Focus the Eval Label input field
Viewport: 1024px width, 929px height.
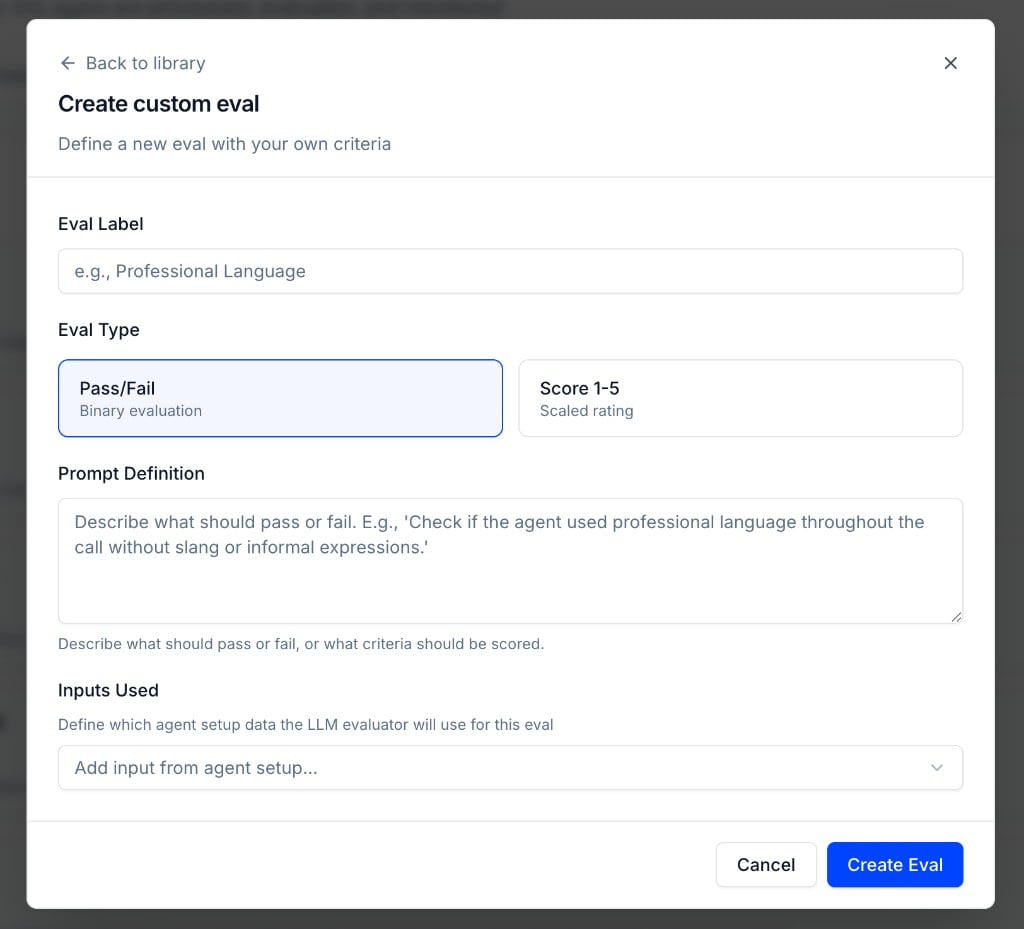(x=510, y=271)
